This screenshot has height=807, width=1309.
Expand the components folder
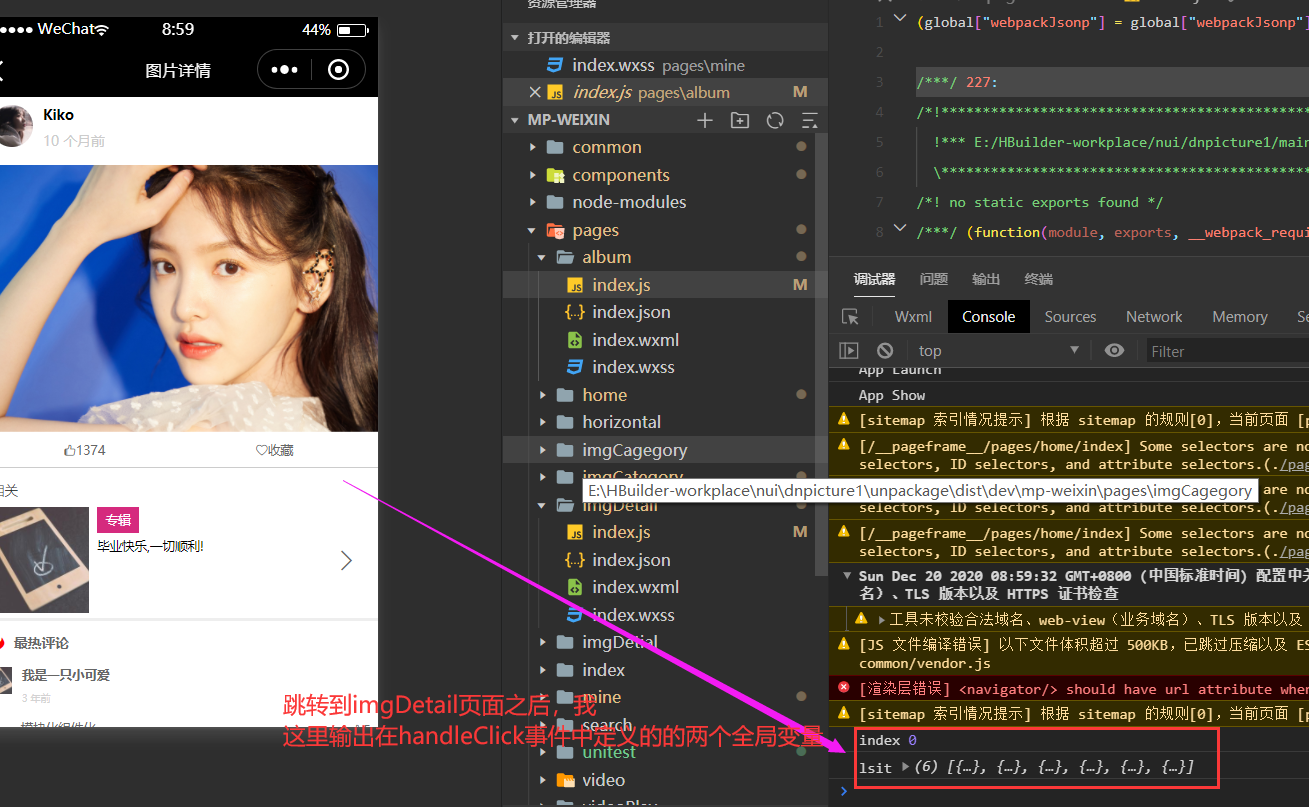point(533,175)
